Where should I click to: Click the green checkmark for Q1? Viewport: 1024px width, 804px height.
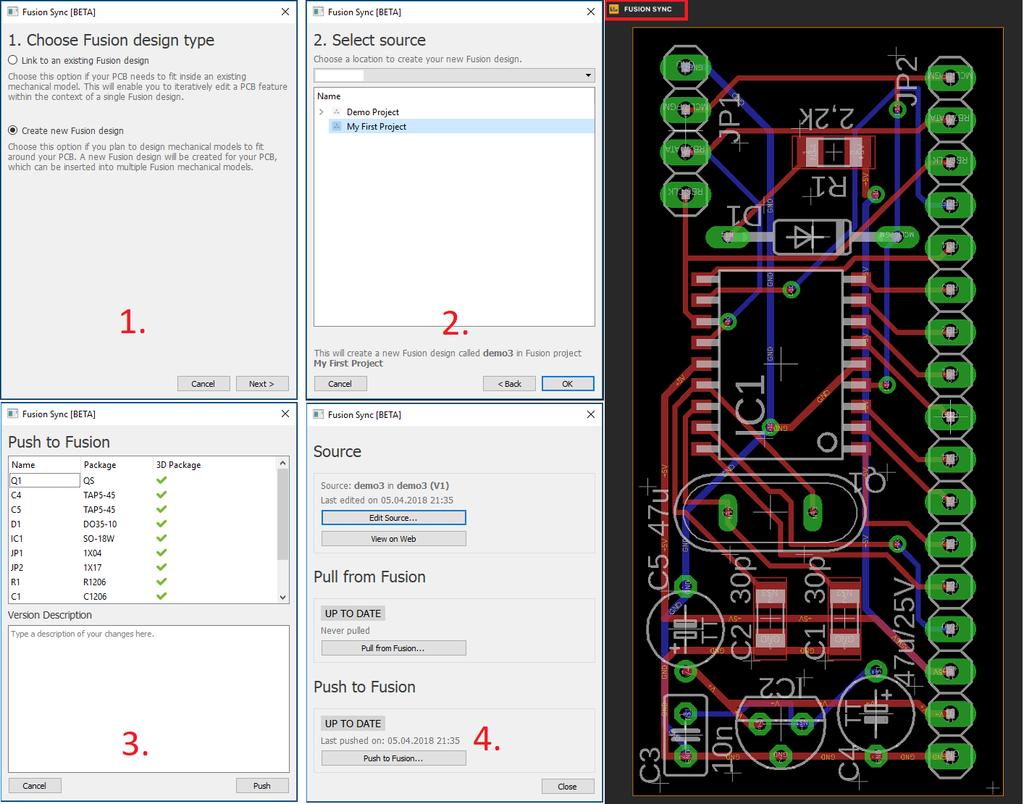[x=161, y=480]
